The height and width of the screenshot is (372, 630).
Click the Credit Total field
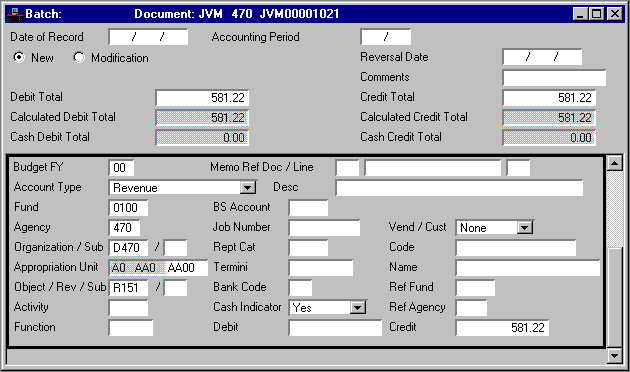[x=549, y=98]
